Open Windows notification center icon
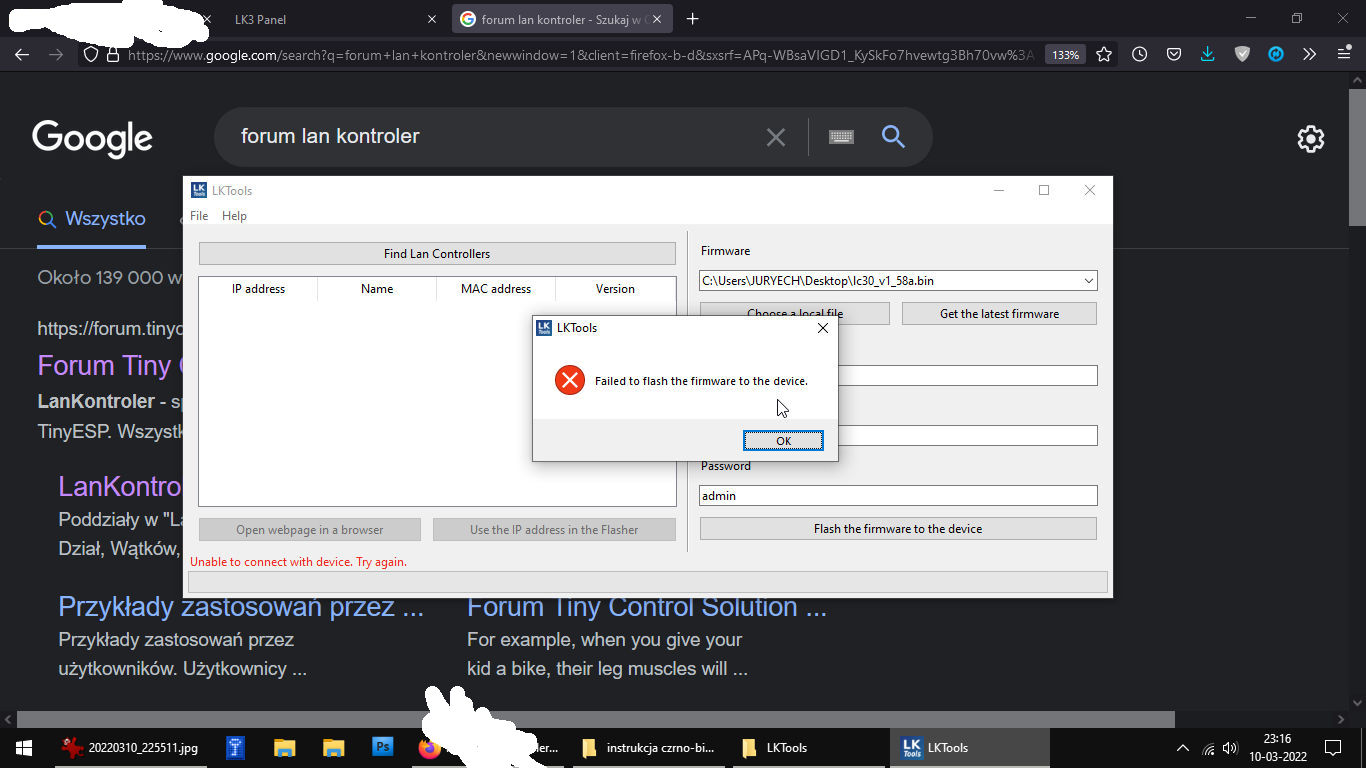Image resolution: width=1366 pixels, height=768 pixels. (x=1332, y=747)
